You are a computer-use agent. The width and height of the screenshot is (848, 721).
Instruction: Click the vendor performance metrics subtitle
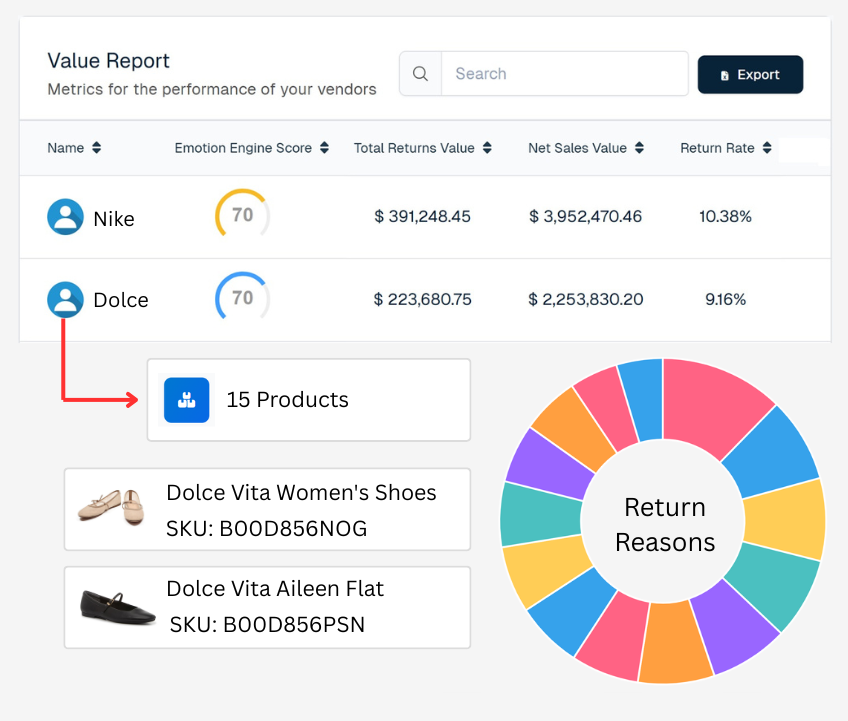[212, 89]
